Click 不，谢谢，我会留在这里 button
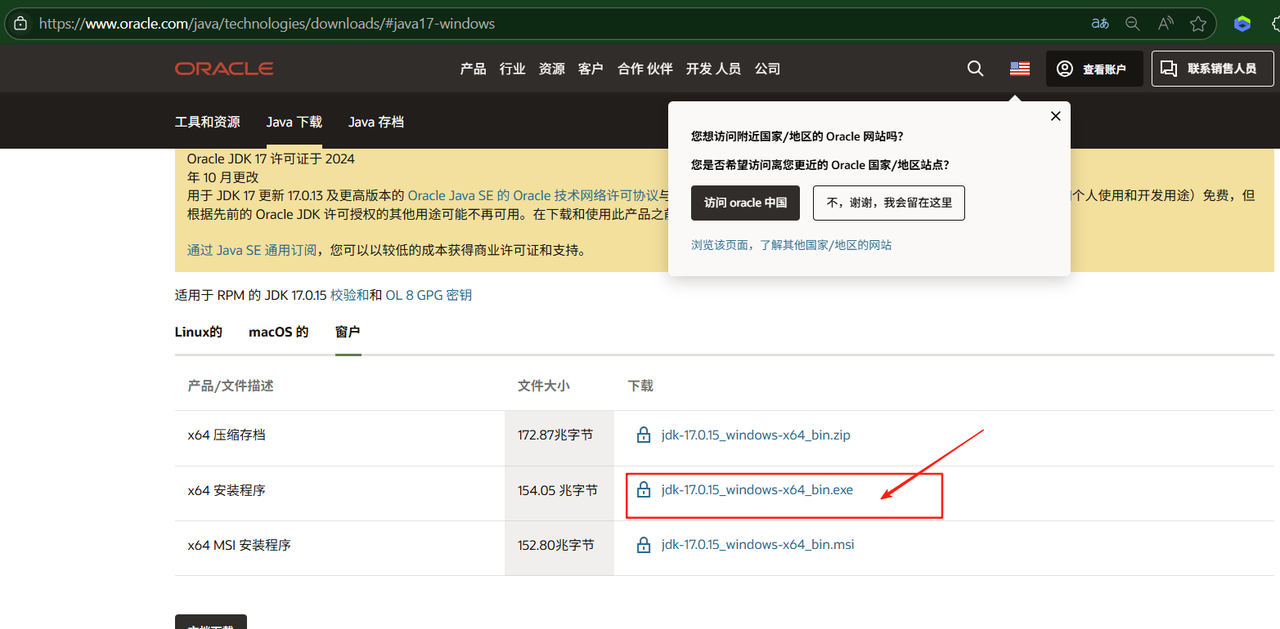 tap(888, 202)
